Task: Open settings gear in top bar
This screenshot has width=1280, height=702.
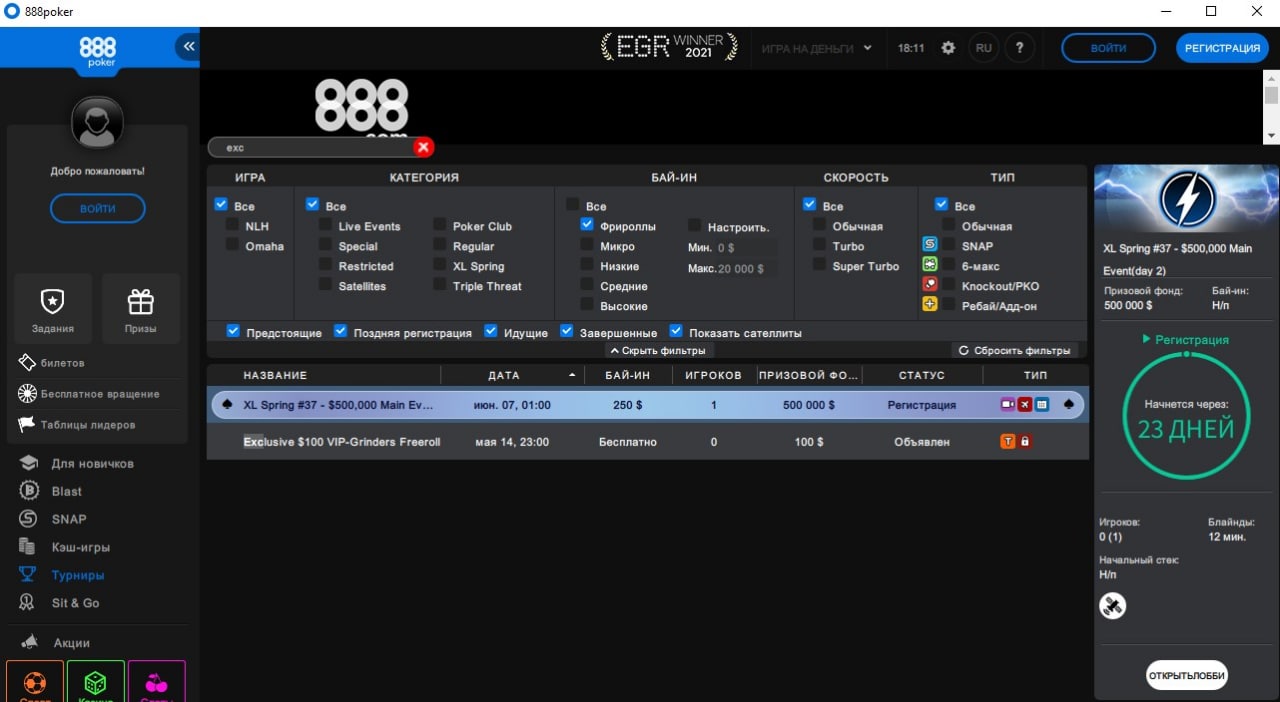Action: point(948,48)
